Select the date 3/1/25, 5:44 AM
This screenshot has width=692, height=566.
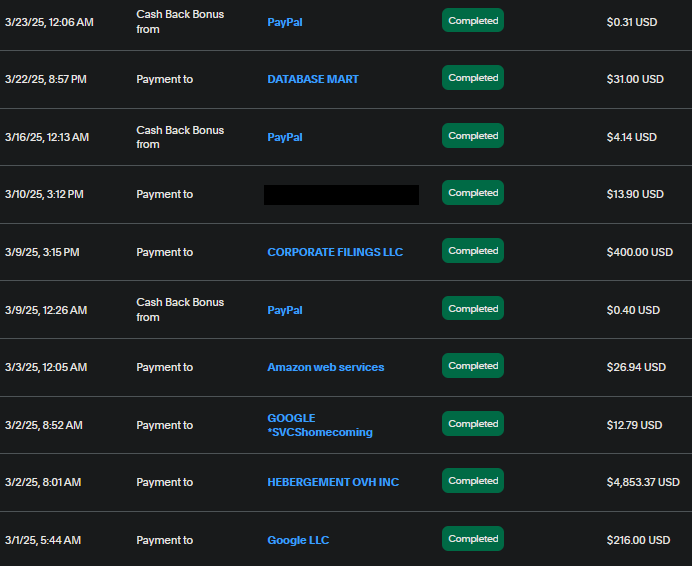(x=43, y=540)
